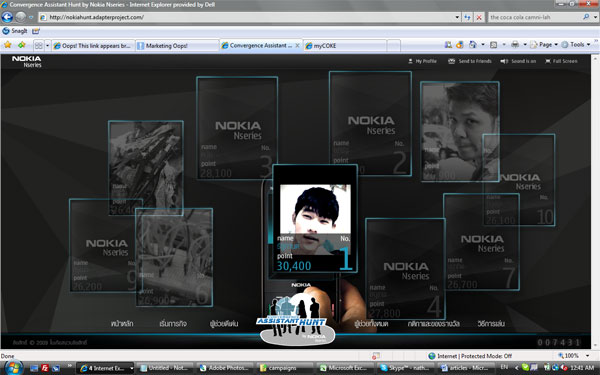Open the '4 Internet Ex...' taskbar group
The height and width of the screenshot is (375, 600).
105,368
